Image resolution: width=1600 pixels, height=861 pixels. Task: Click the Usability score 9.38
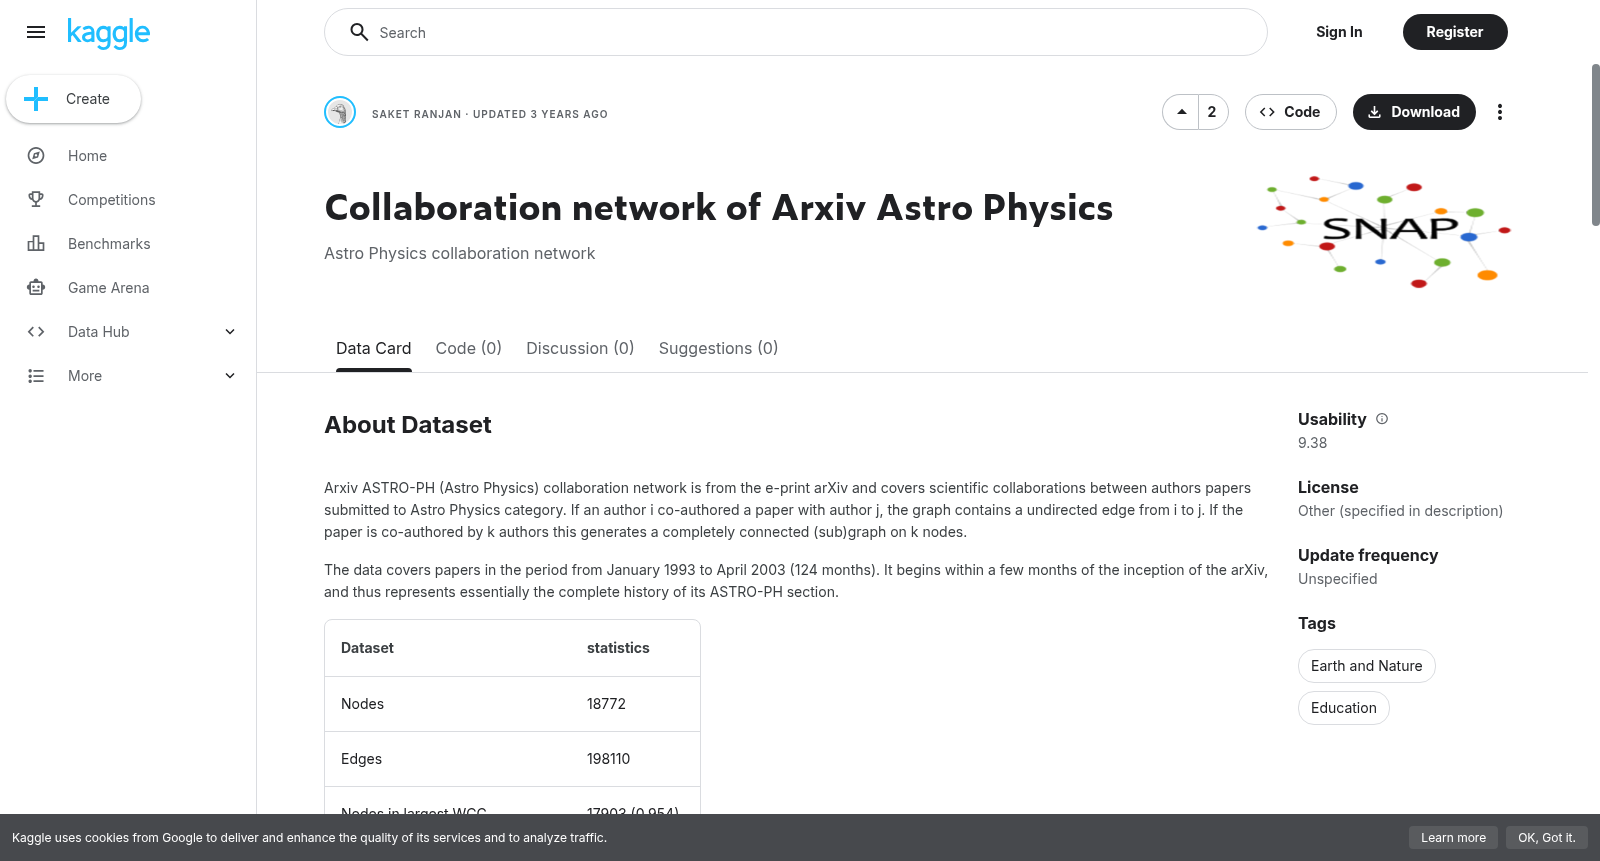(1312, 443)
